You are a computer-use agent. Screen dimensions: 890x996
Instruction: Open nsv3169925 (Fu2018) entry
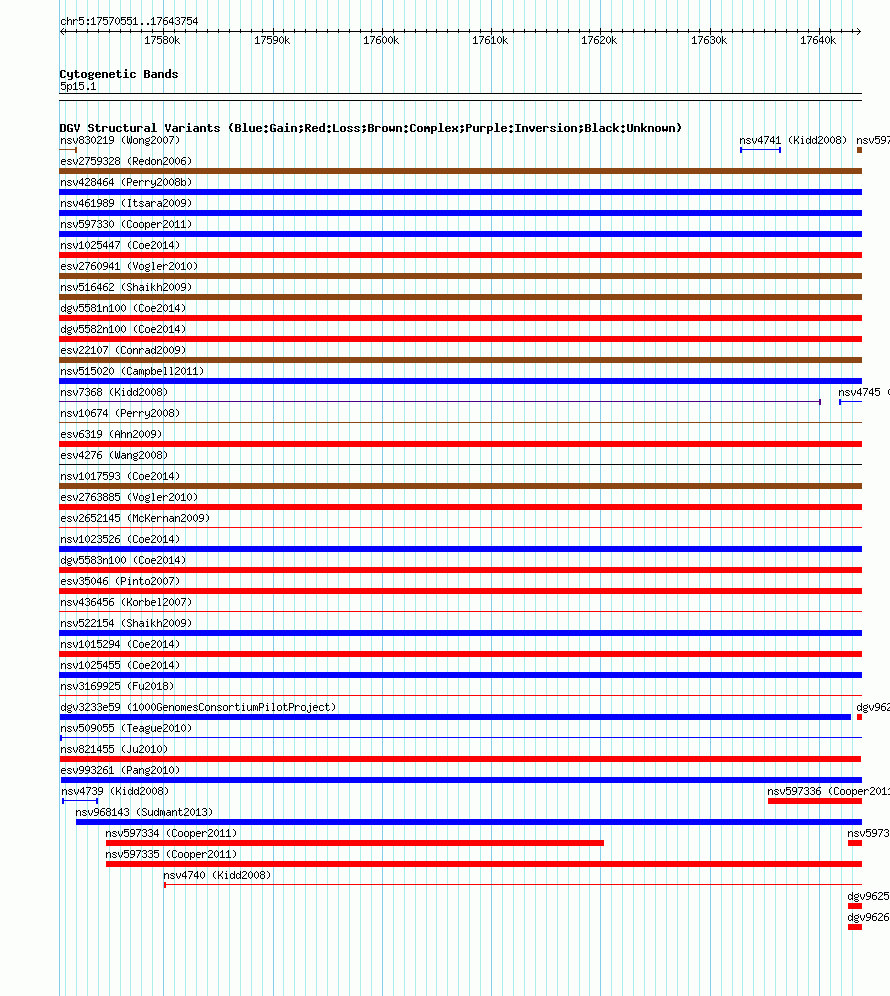click(117, 685)
